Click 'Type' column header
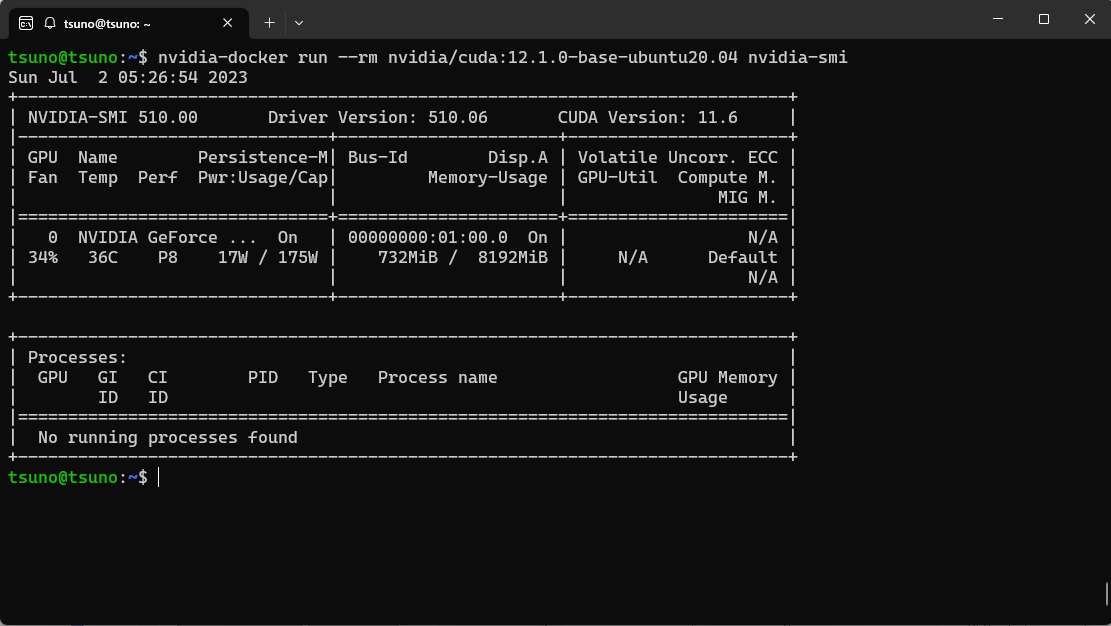The height and width of the screenshot is (626, 1111). (x=327, y=377)
